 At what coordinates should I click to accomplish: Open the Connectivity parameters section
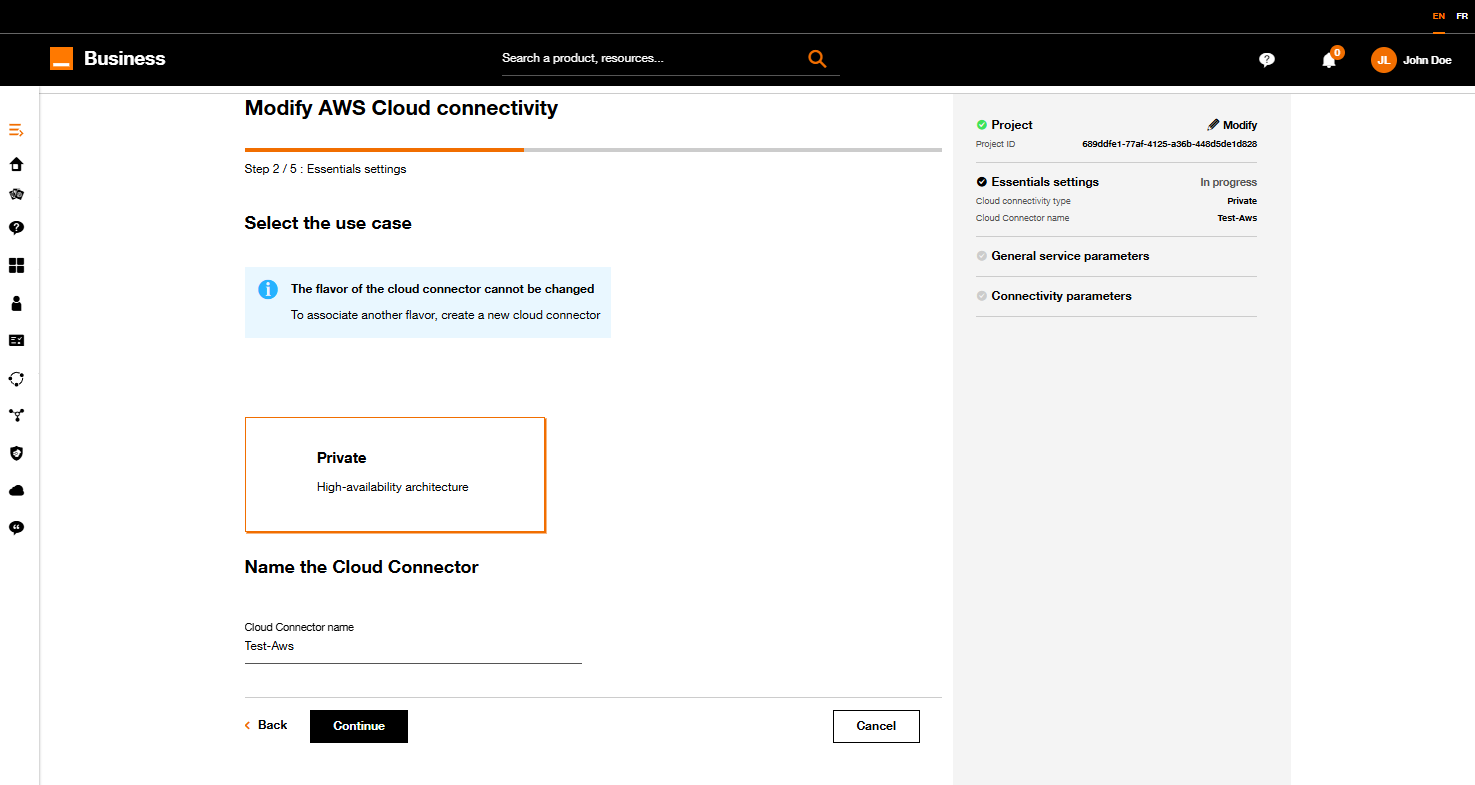click(x=1061, y=296)
